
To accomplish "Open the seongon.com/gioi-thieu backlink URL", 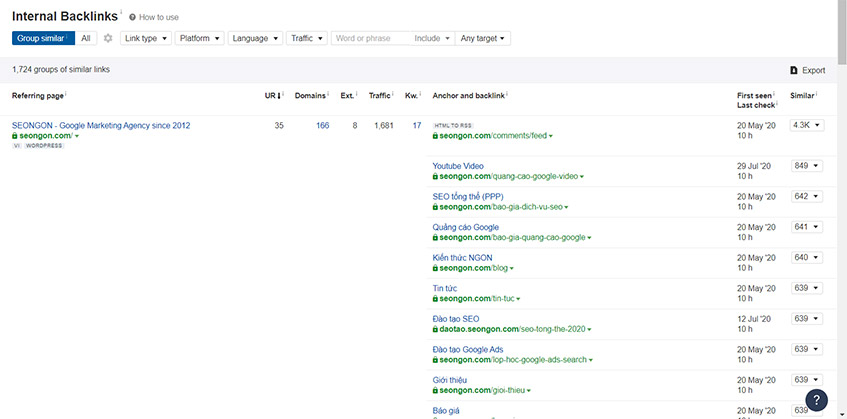I will pyautogui.click(x=481, y=390).
